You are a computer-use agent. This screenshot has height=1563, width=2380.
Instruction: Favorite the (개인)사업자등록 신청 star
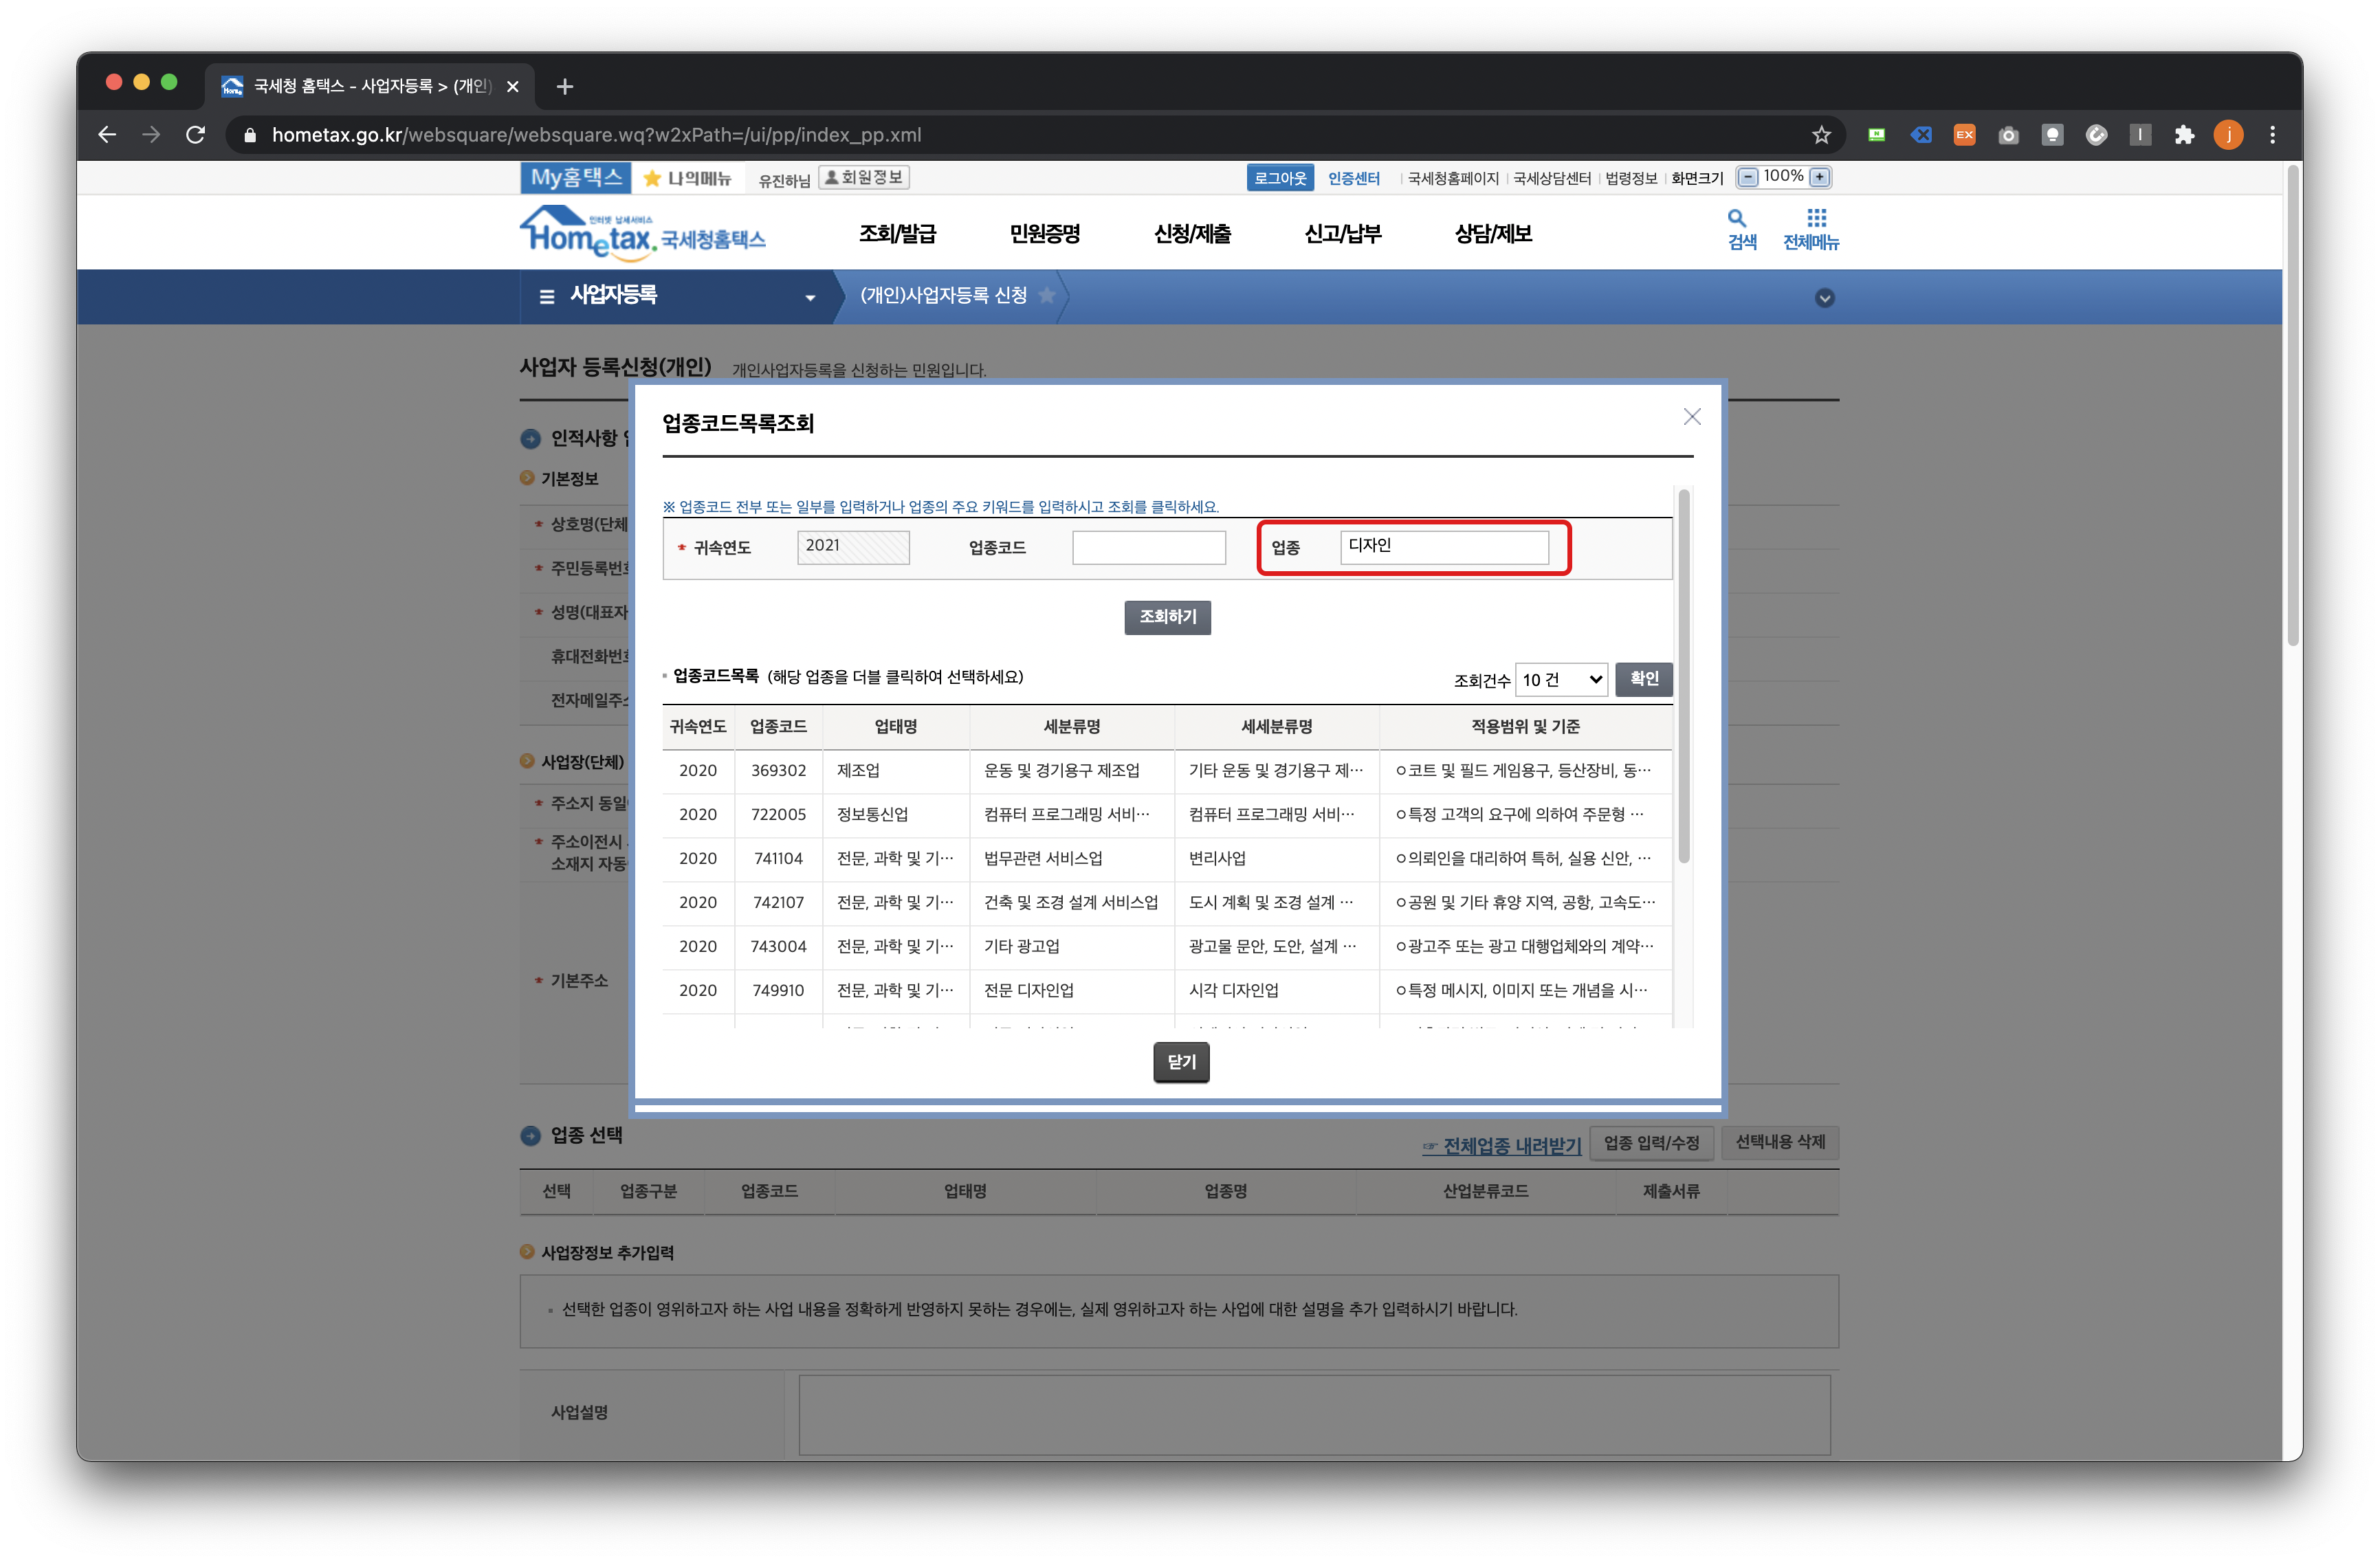1046,295
